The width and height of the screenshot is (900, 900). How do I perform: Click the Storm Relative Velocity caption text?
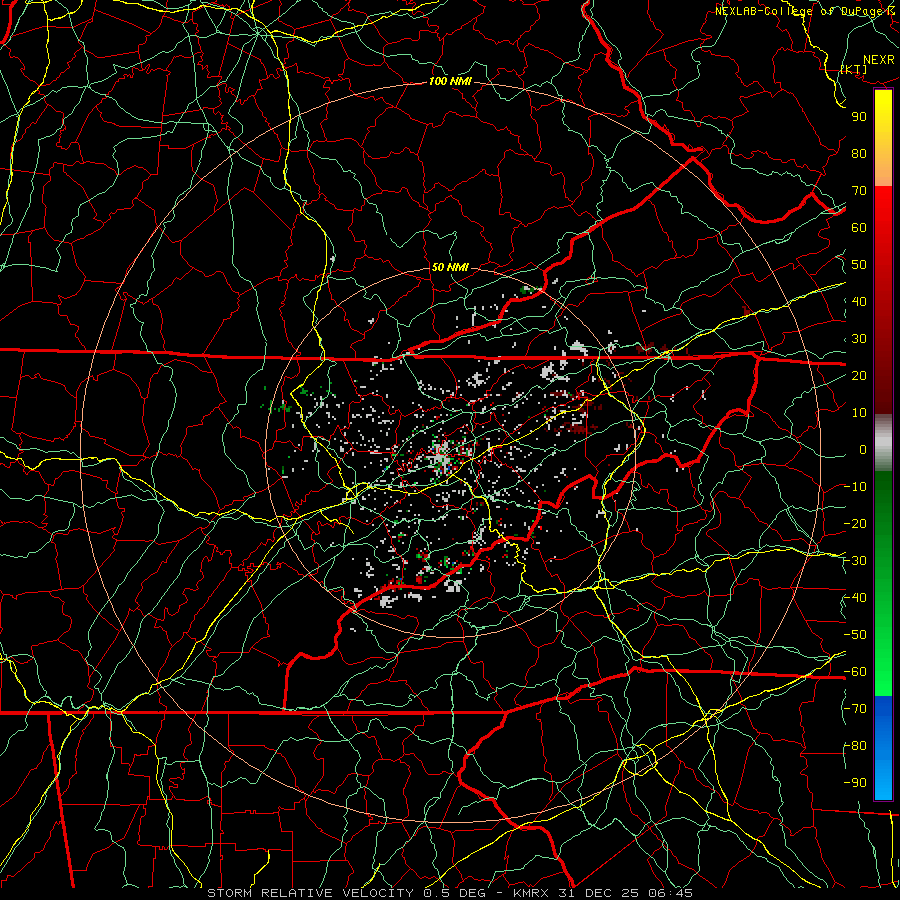coord(450,893)
